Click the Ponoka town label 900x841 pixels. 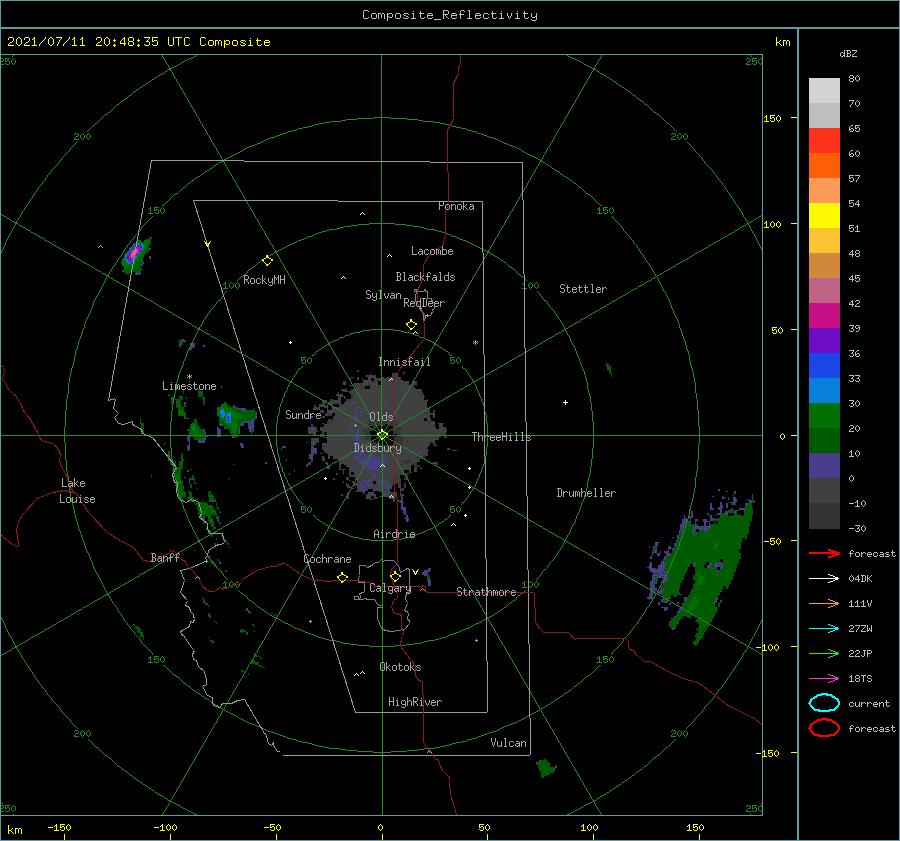pos(456,206)
